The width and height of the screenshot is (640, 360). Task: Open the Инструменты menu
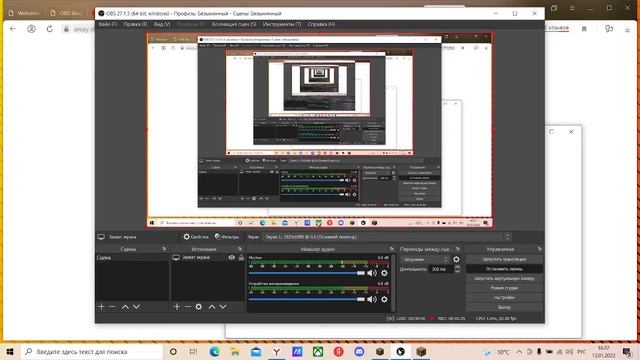coord(282,24)
